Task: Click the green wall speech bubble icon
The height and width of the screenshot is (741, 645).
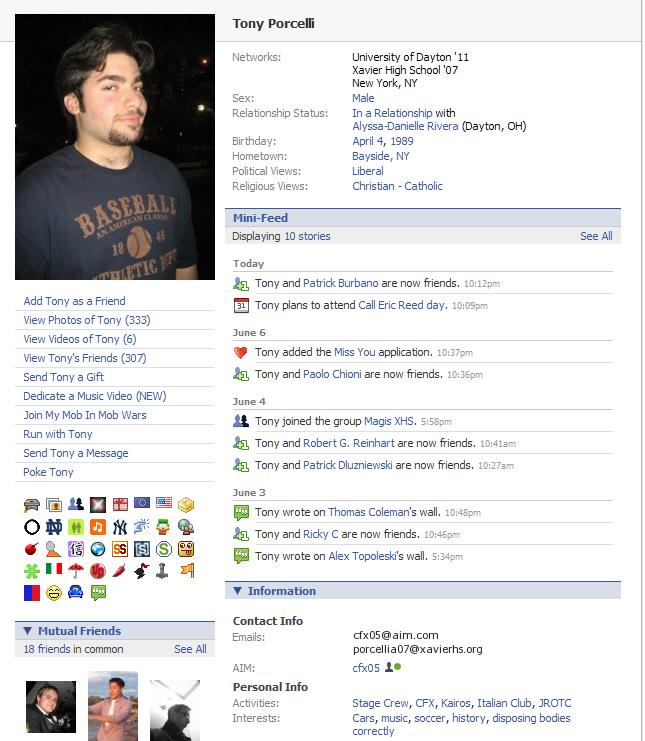Action: tap(98, 593)
